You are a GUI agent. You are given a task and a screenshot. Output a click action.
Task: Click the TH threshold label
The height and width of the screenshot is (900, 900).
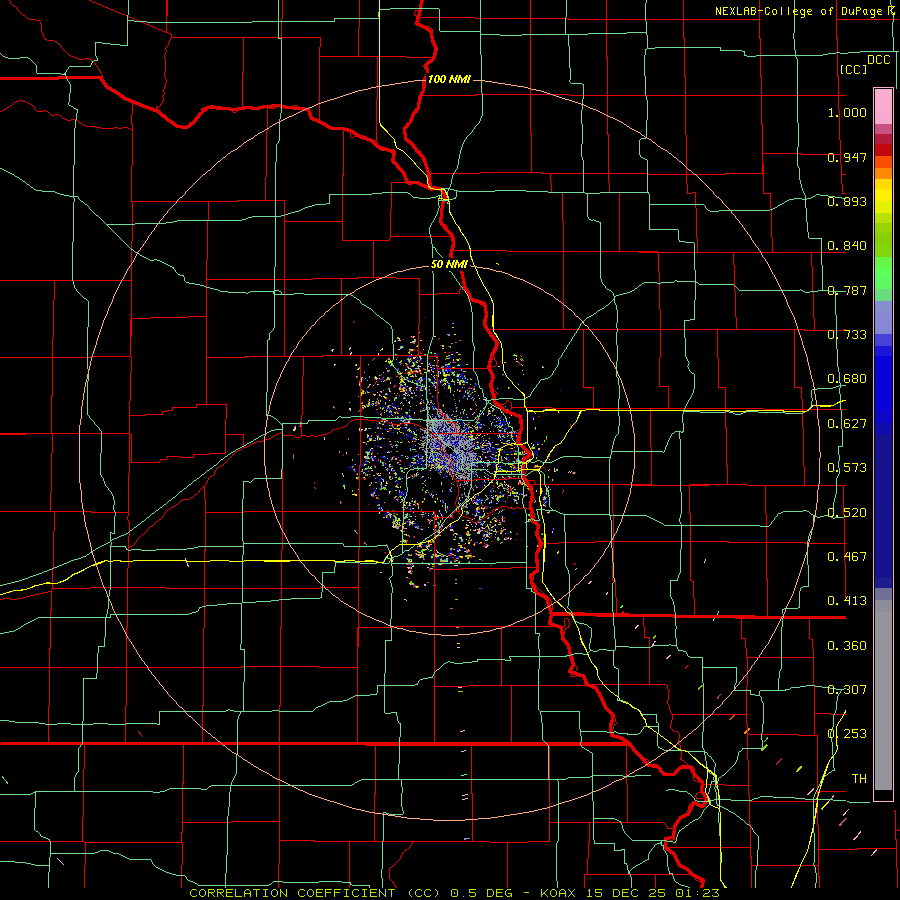(x=859, y=779)
